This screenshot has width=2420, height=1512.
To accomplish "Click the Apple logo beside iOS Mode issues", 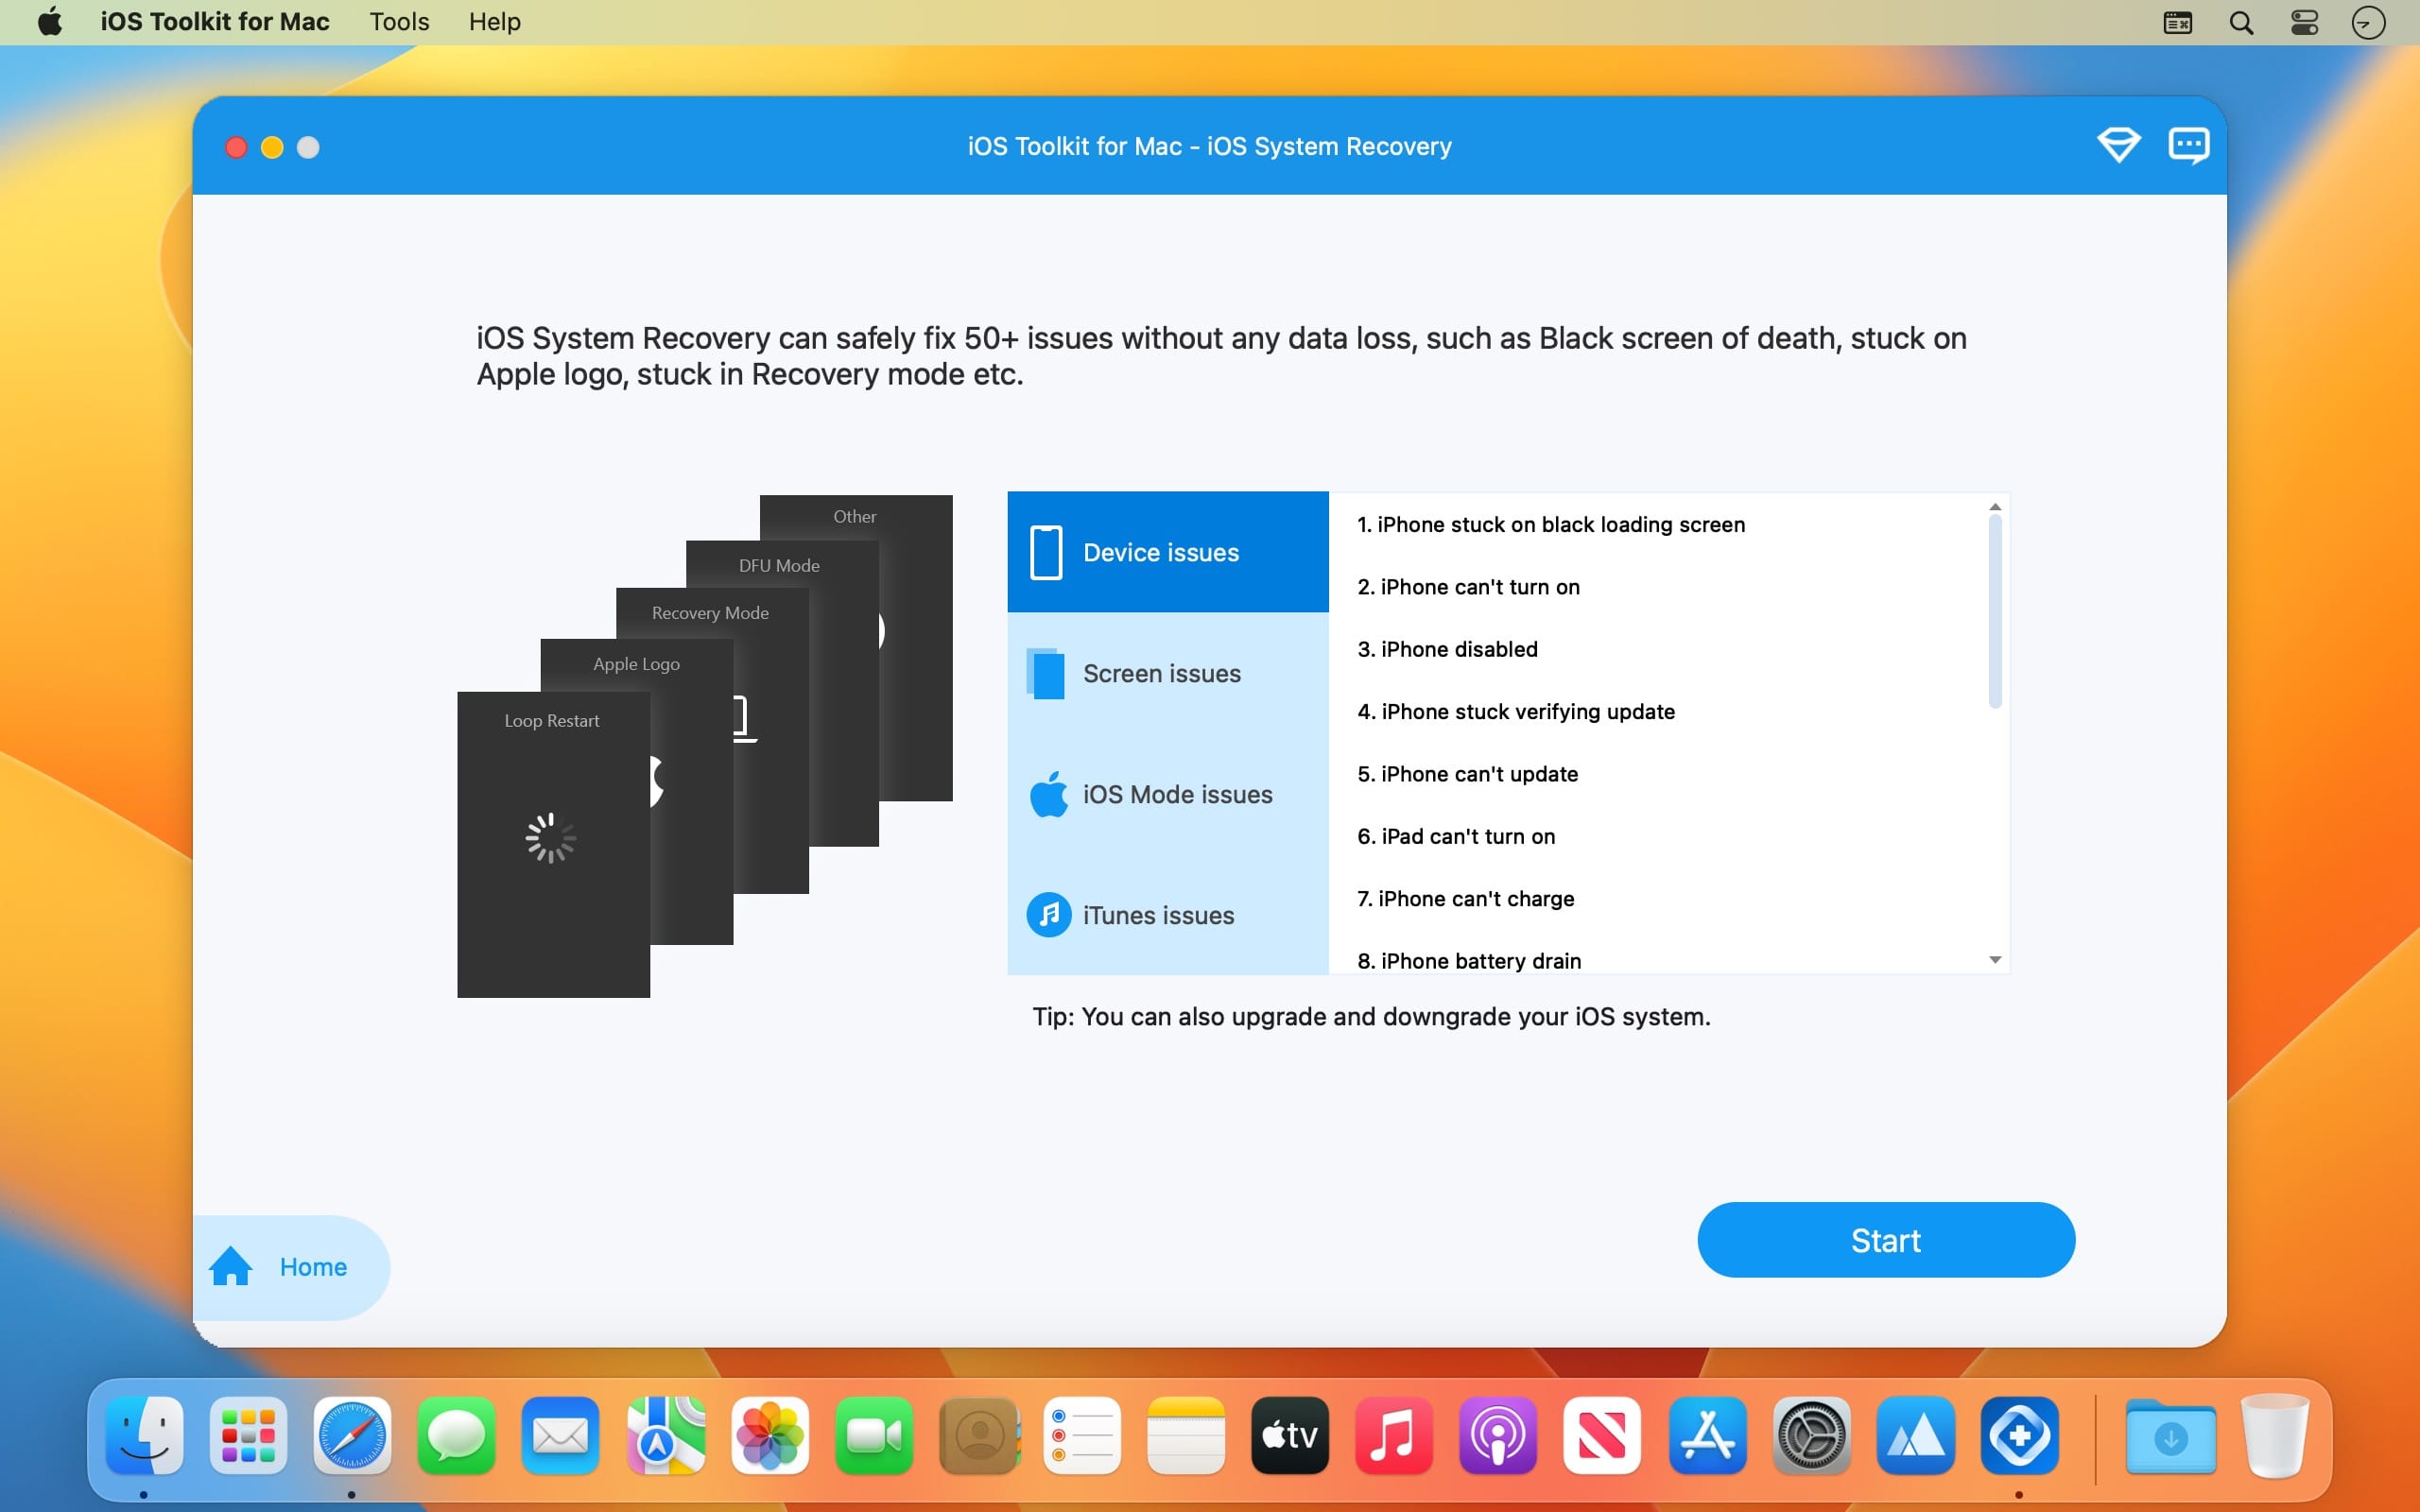I will coord(1048,794).
